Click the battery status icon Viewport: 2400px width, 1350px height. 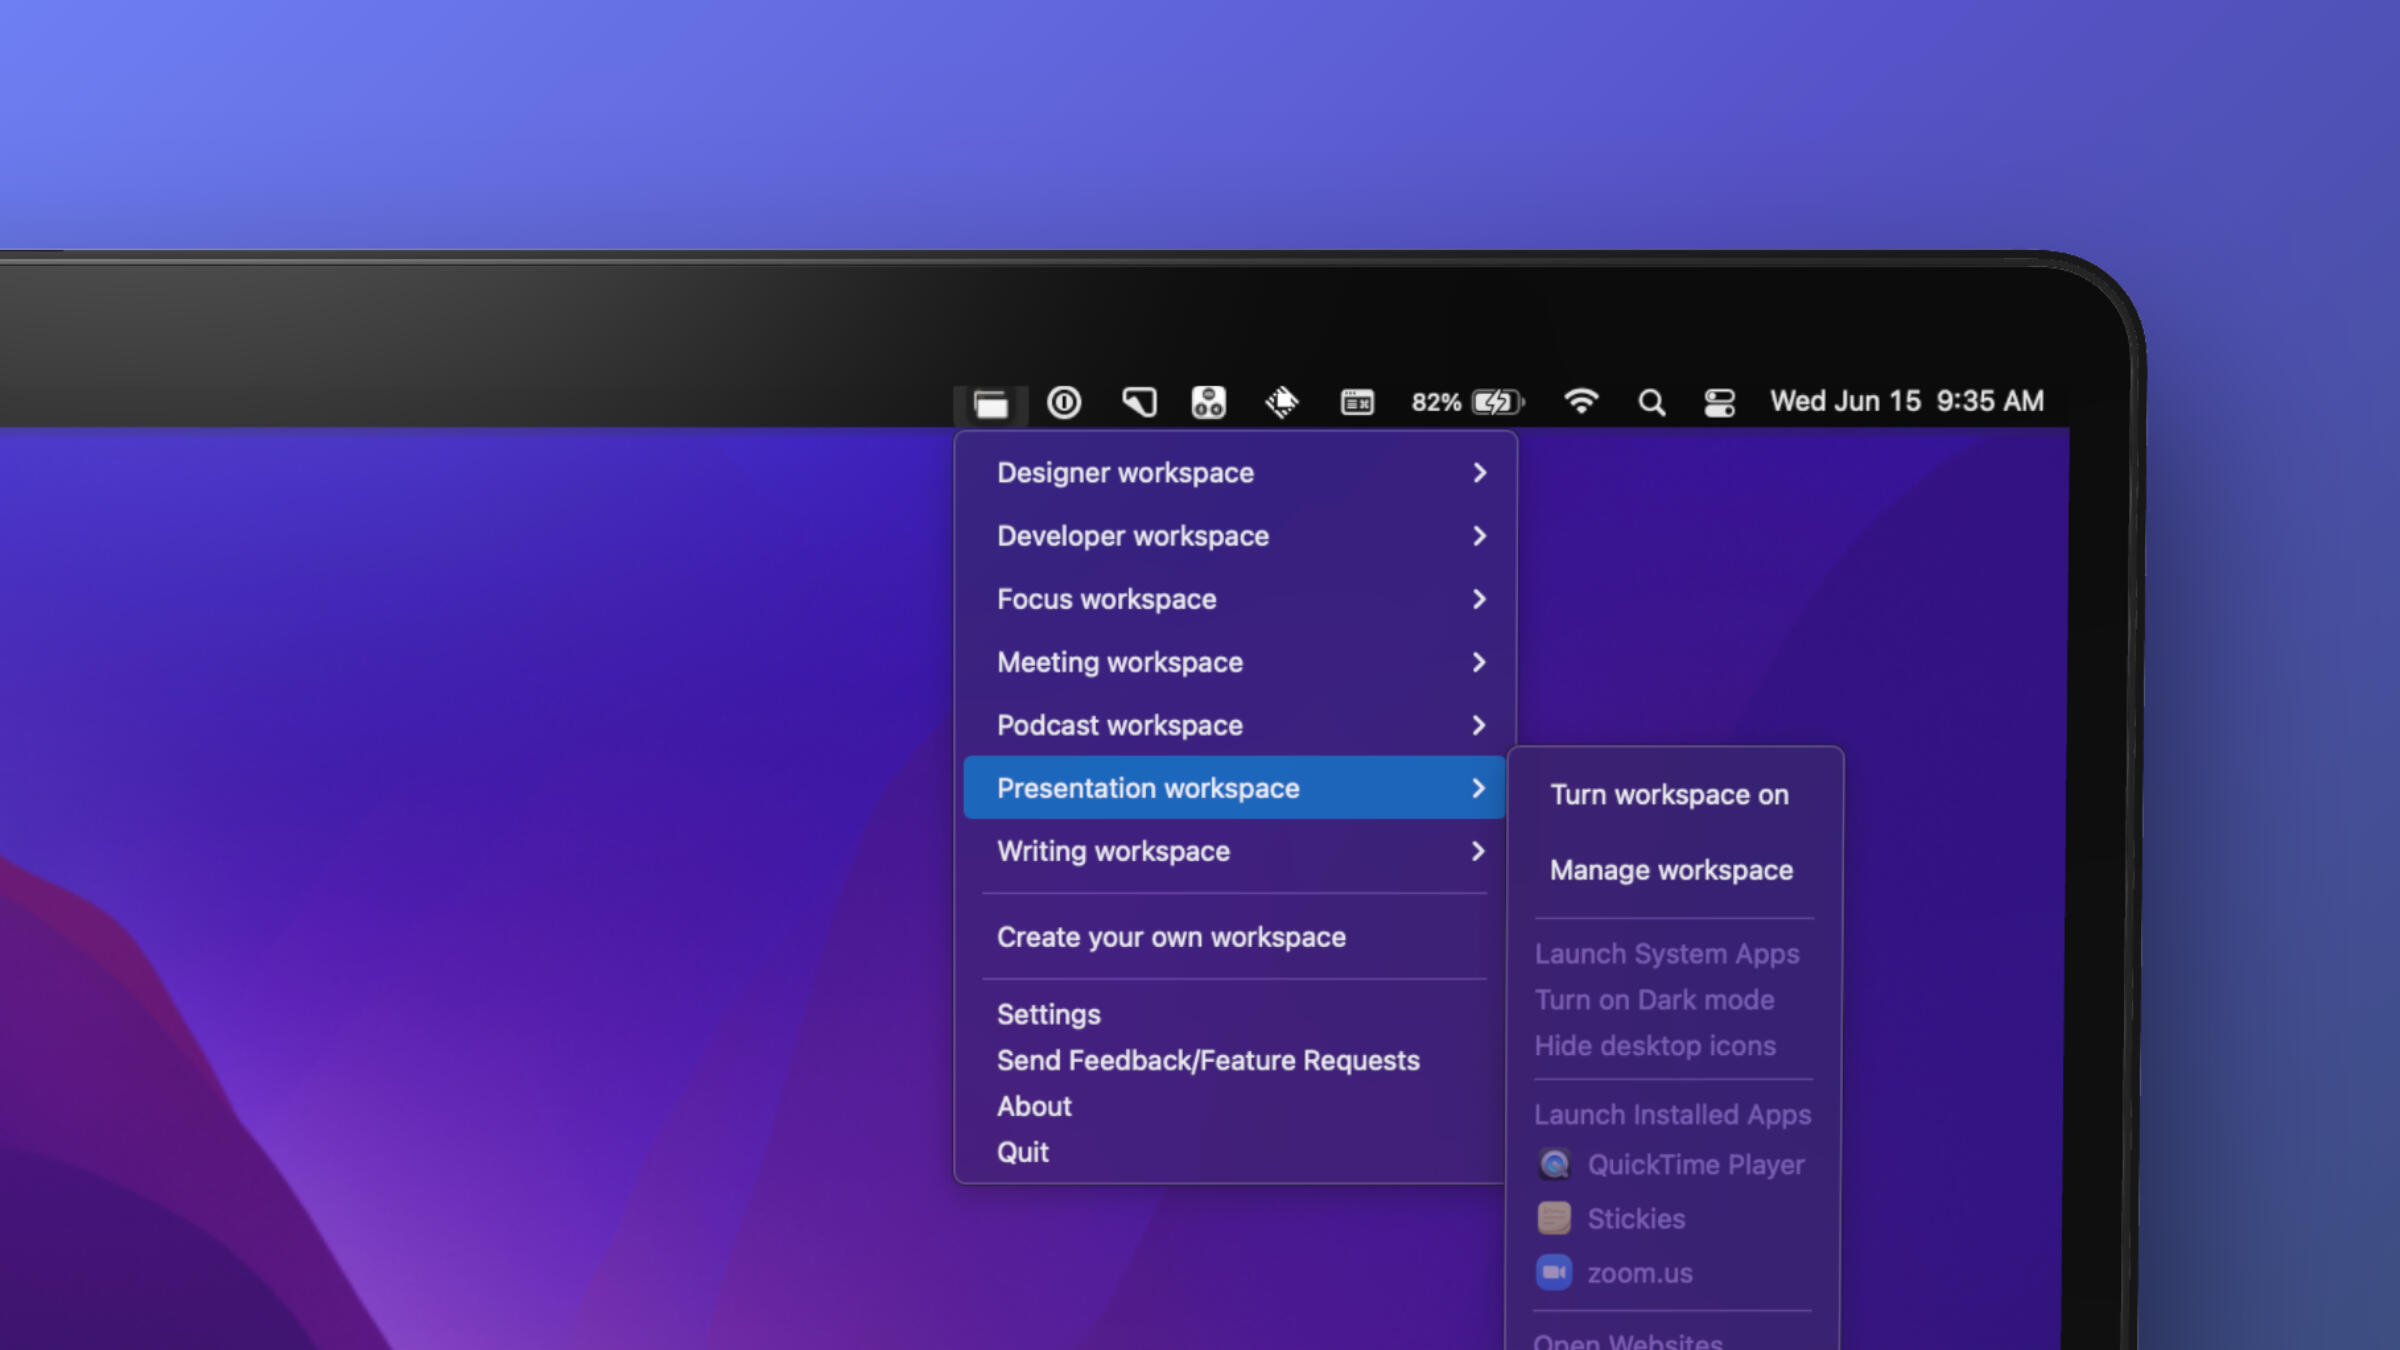click(x=1497, y=402)
